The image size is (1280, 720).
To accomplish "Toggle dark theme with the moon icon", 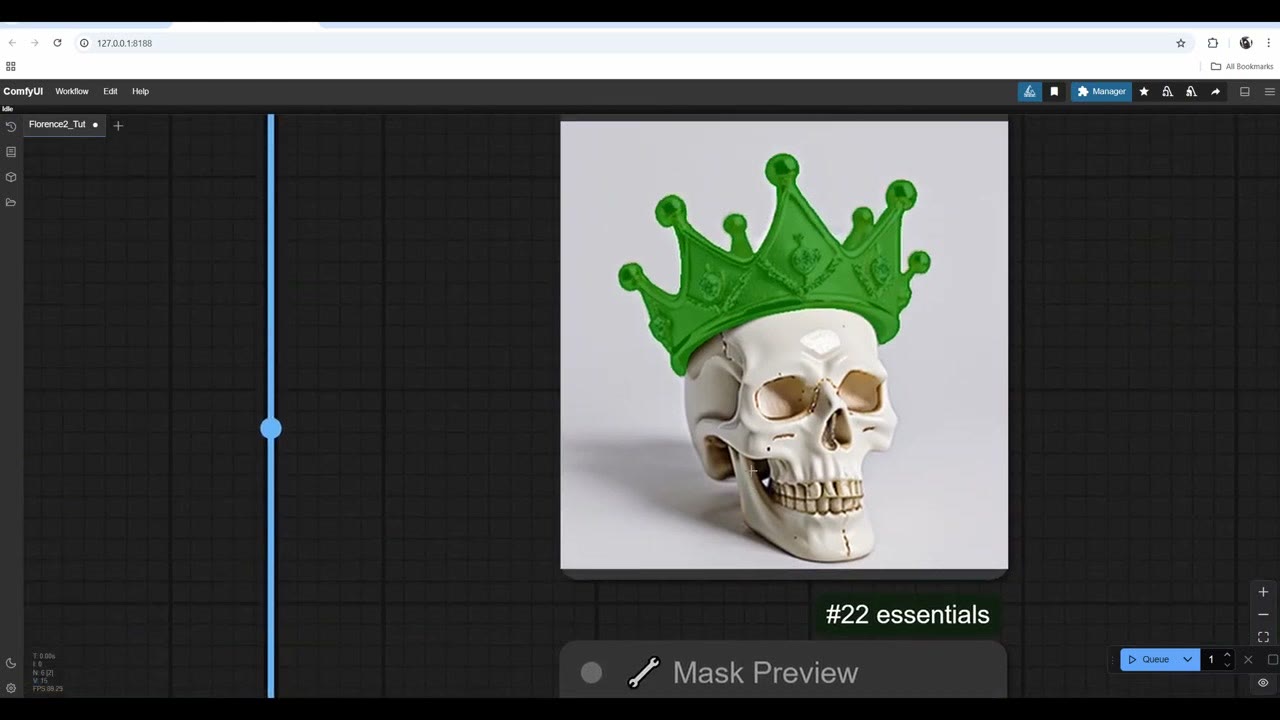I will (11, 663).
